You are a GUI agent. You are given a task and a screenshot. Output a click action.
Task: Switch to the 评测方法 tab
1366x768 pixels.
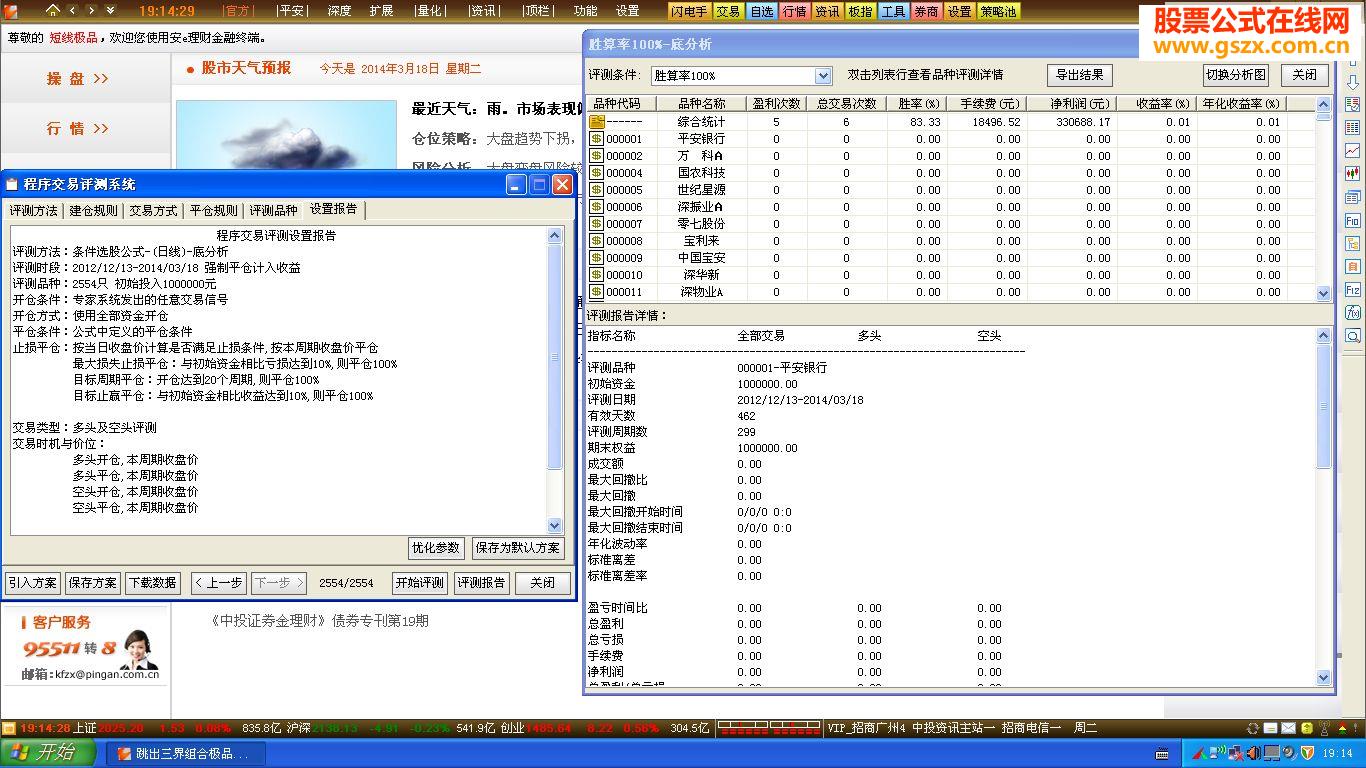[x=34, y=210]
